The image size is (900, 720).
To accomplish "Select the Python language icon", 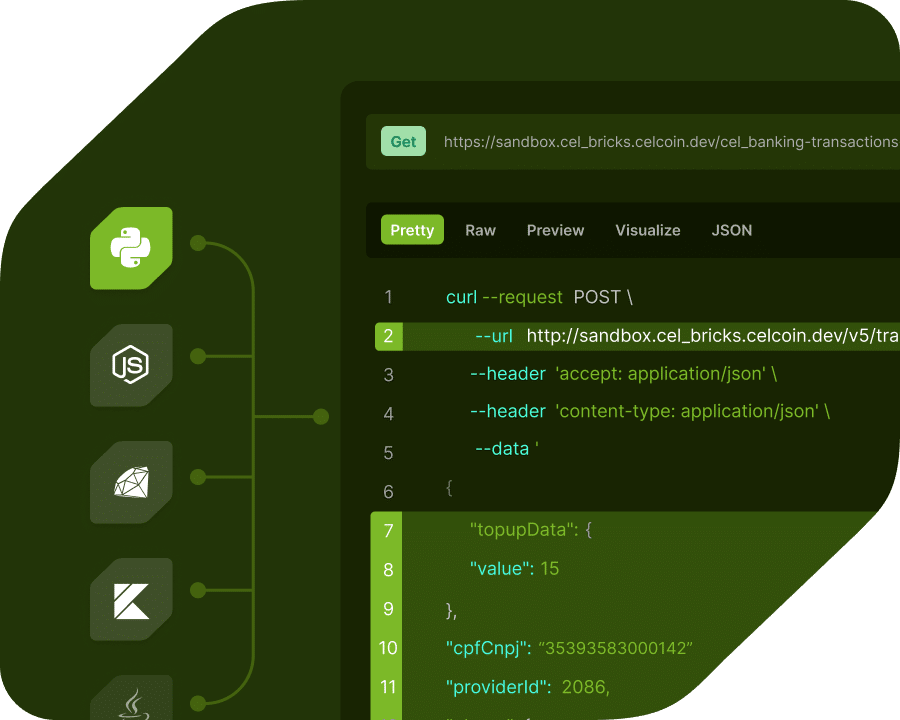I will pyautogui.click(x=131, y=248).
